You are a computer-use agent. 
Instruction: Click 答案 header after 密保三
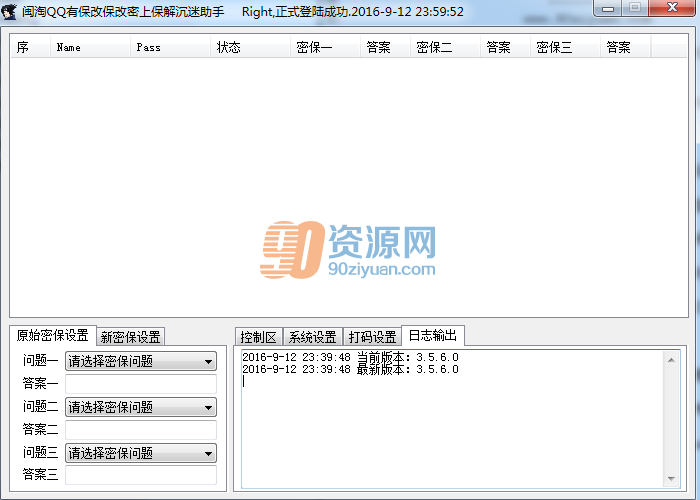[625, 47]
